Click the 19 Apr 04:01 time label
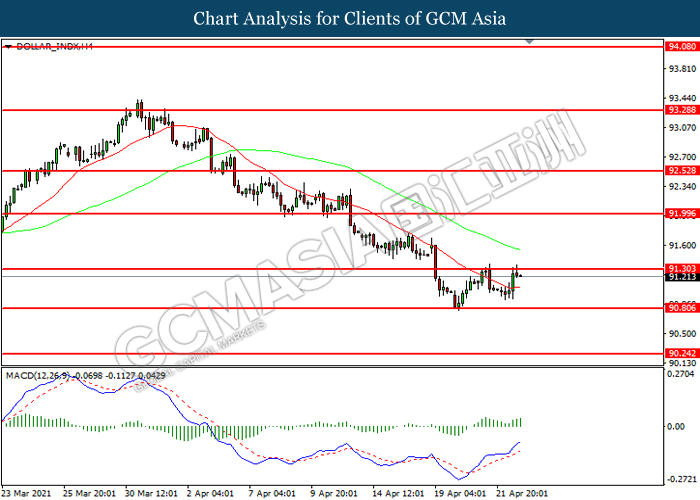Screen dimensions: 700x500 point(461,493)
